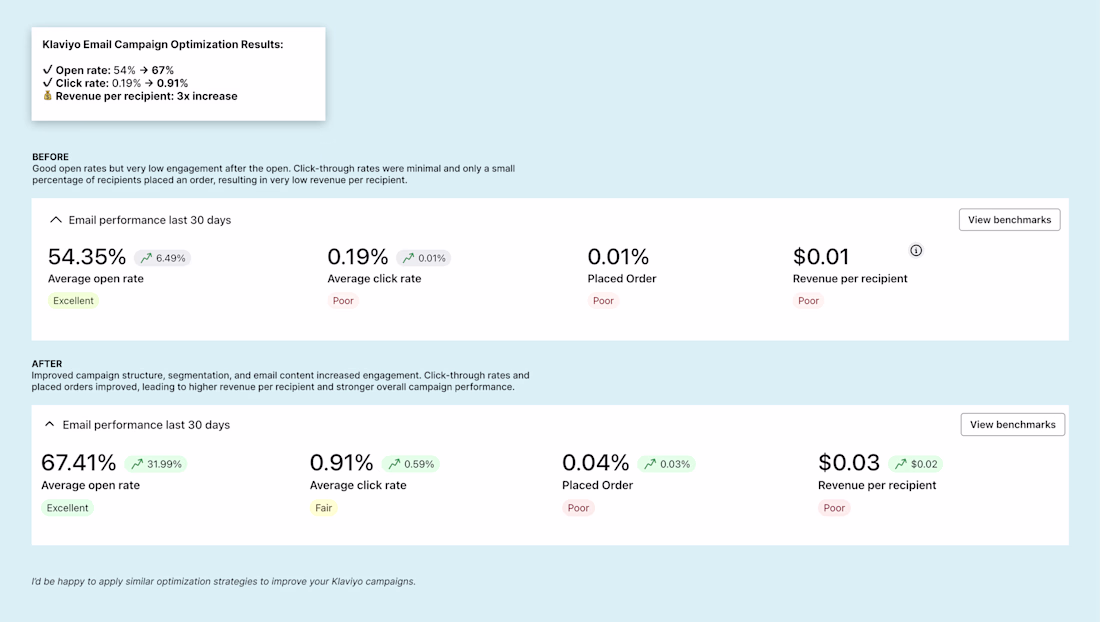Click the Fair tag under 0.91% click rate

(323, 508)
